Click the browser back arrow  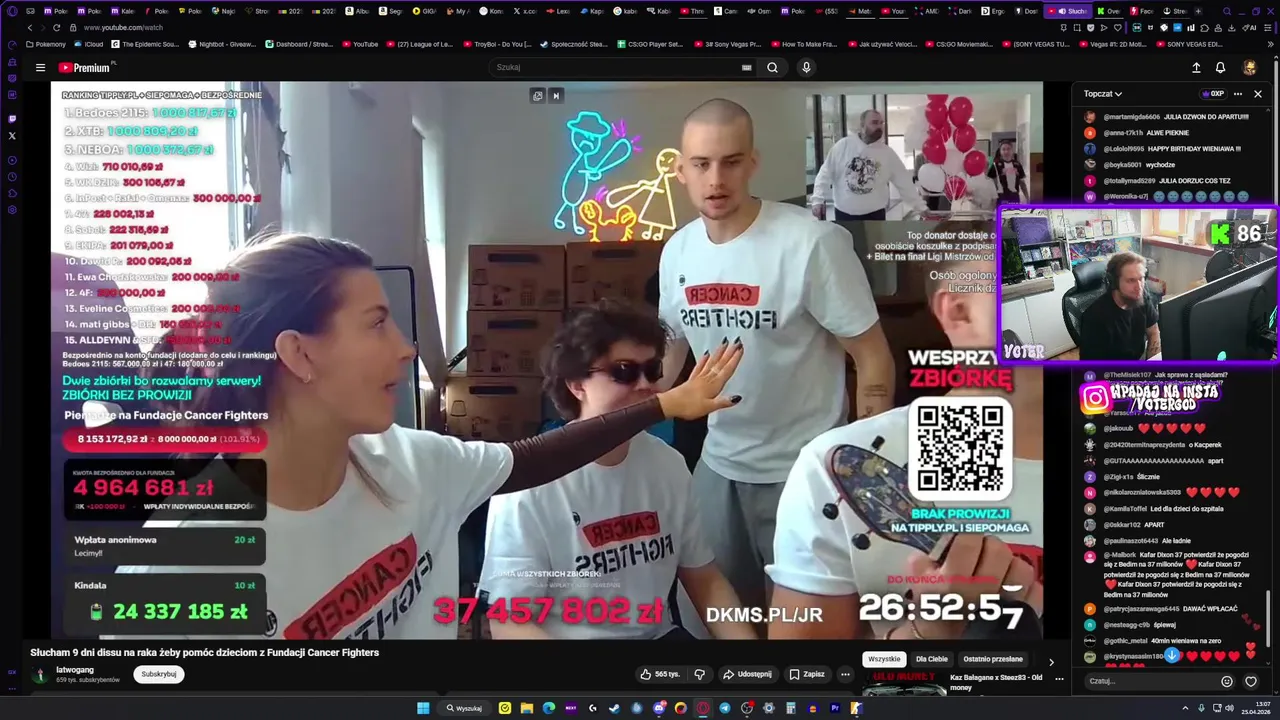pos(30,28)
